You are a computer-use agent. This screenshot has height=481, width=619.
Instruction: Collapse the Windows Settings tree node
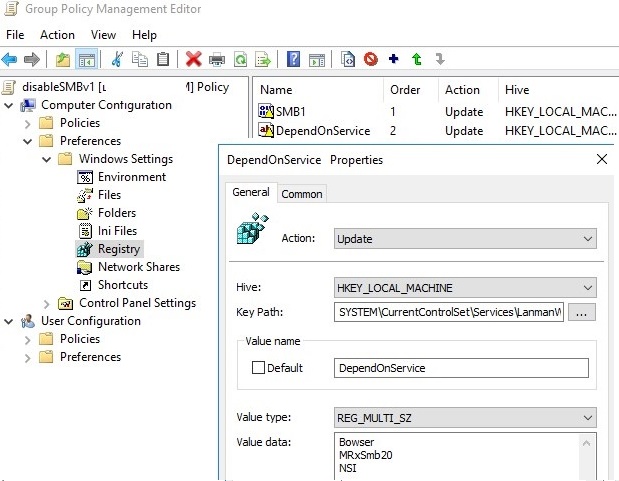(x=47, y=159)
